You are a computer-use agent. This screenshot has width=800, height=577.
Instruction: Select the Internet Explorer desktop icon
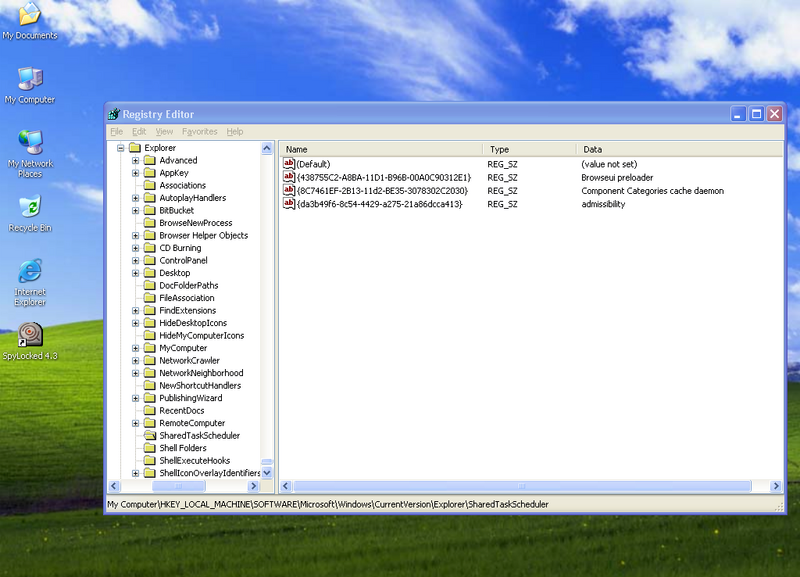[30, 283]
